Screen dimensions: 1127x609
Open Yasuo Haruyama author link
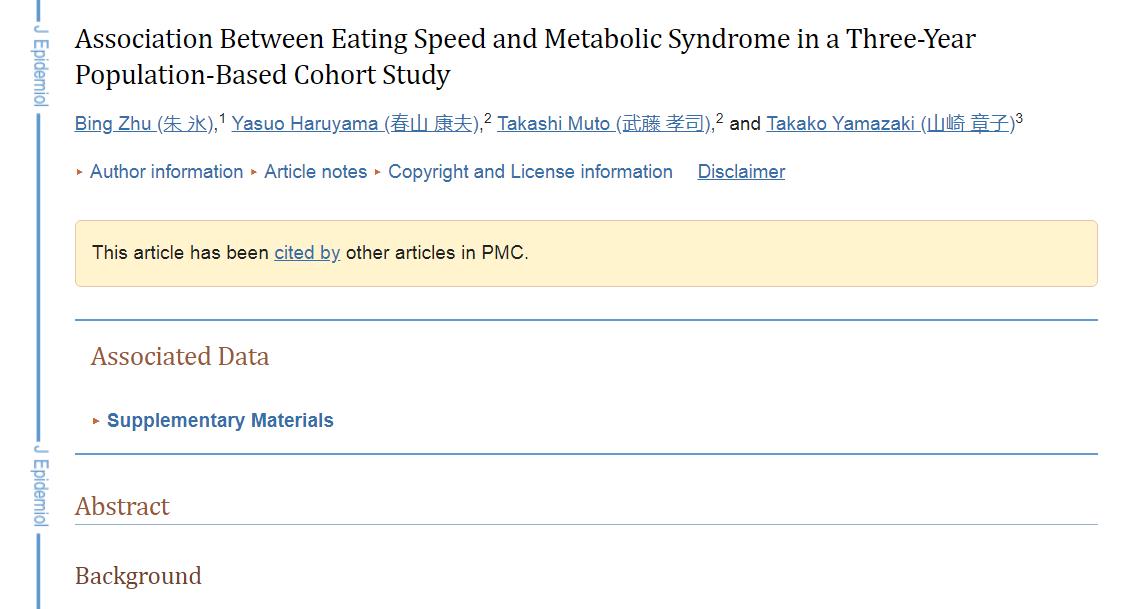355,124
